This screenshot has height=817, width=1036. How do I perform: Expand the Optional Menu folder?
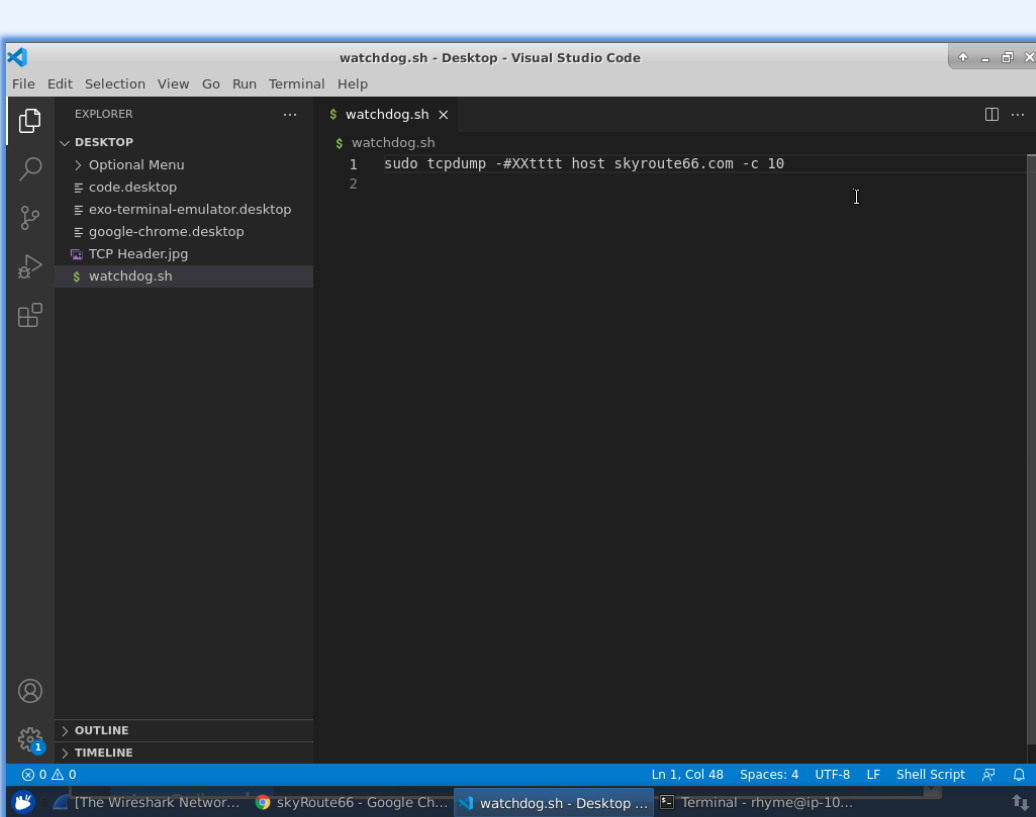click(x=184, y=164)
